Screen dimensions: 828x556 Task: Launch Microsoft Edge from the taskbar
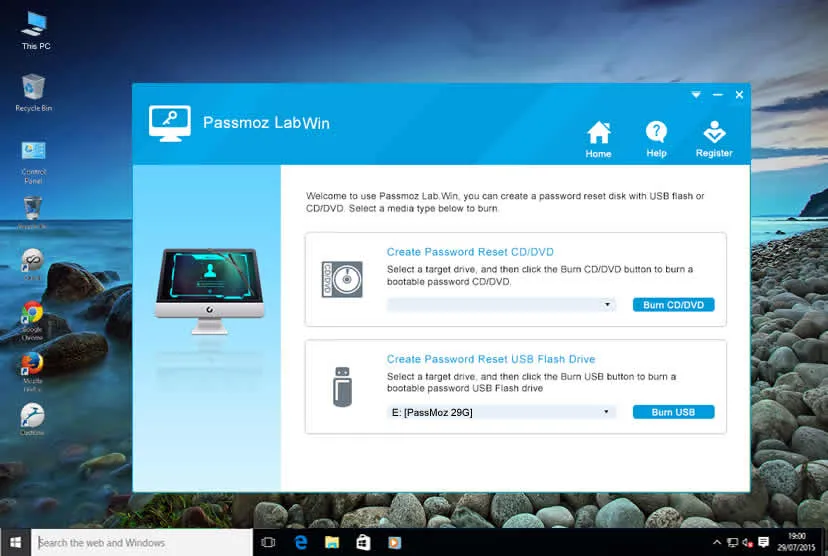pos(301,542)
